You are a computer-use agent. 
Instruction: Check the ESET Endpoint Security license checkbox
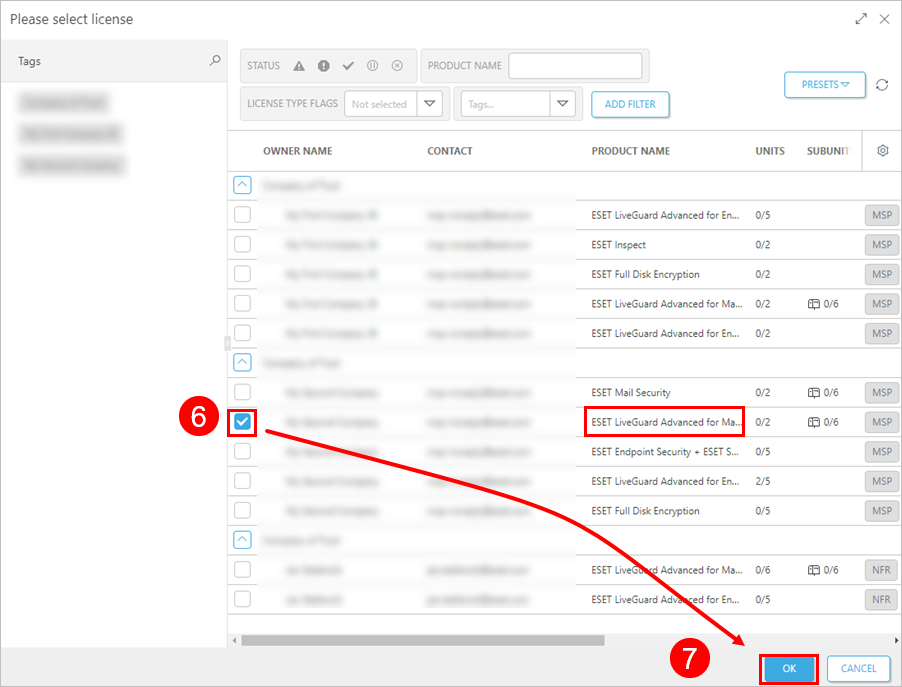[242, 452]
